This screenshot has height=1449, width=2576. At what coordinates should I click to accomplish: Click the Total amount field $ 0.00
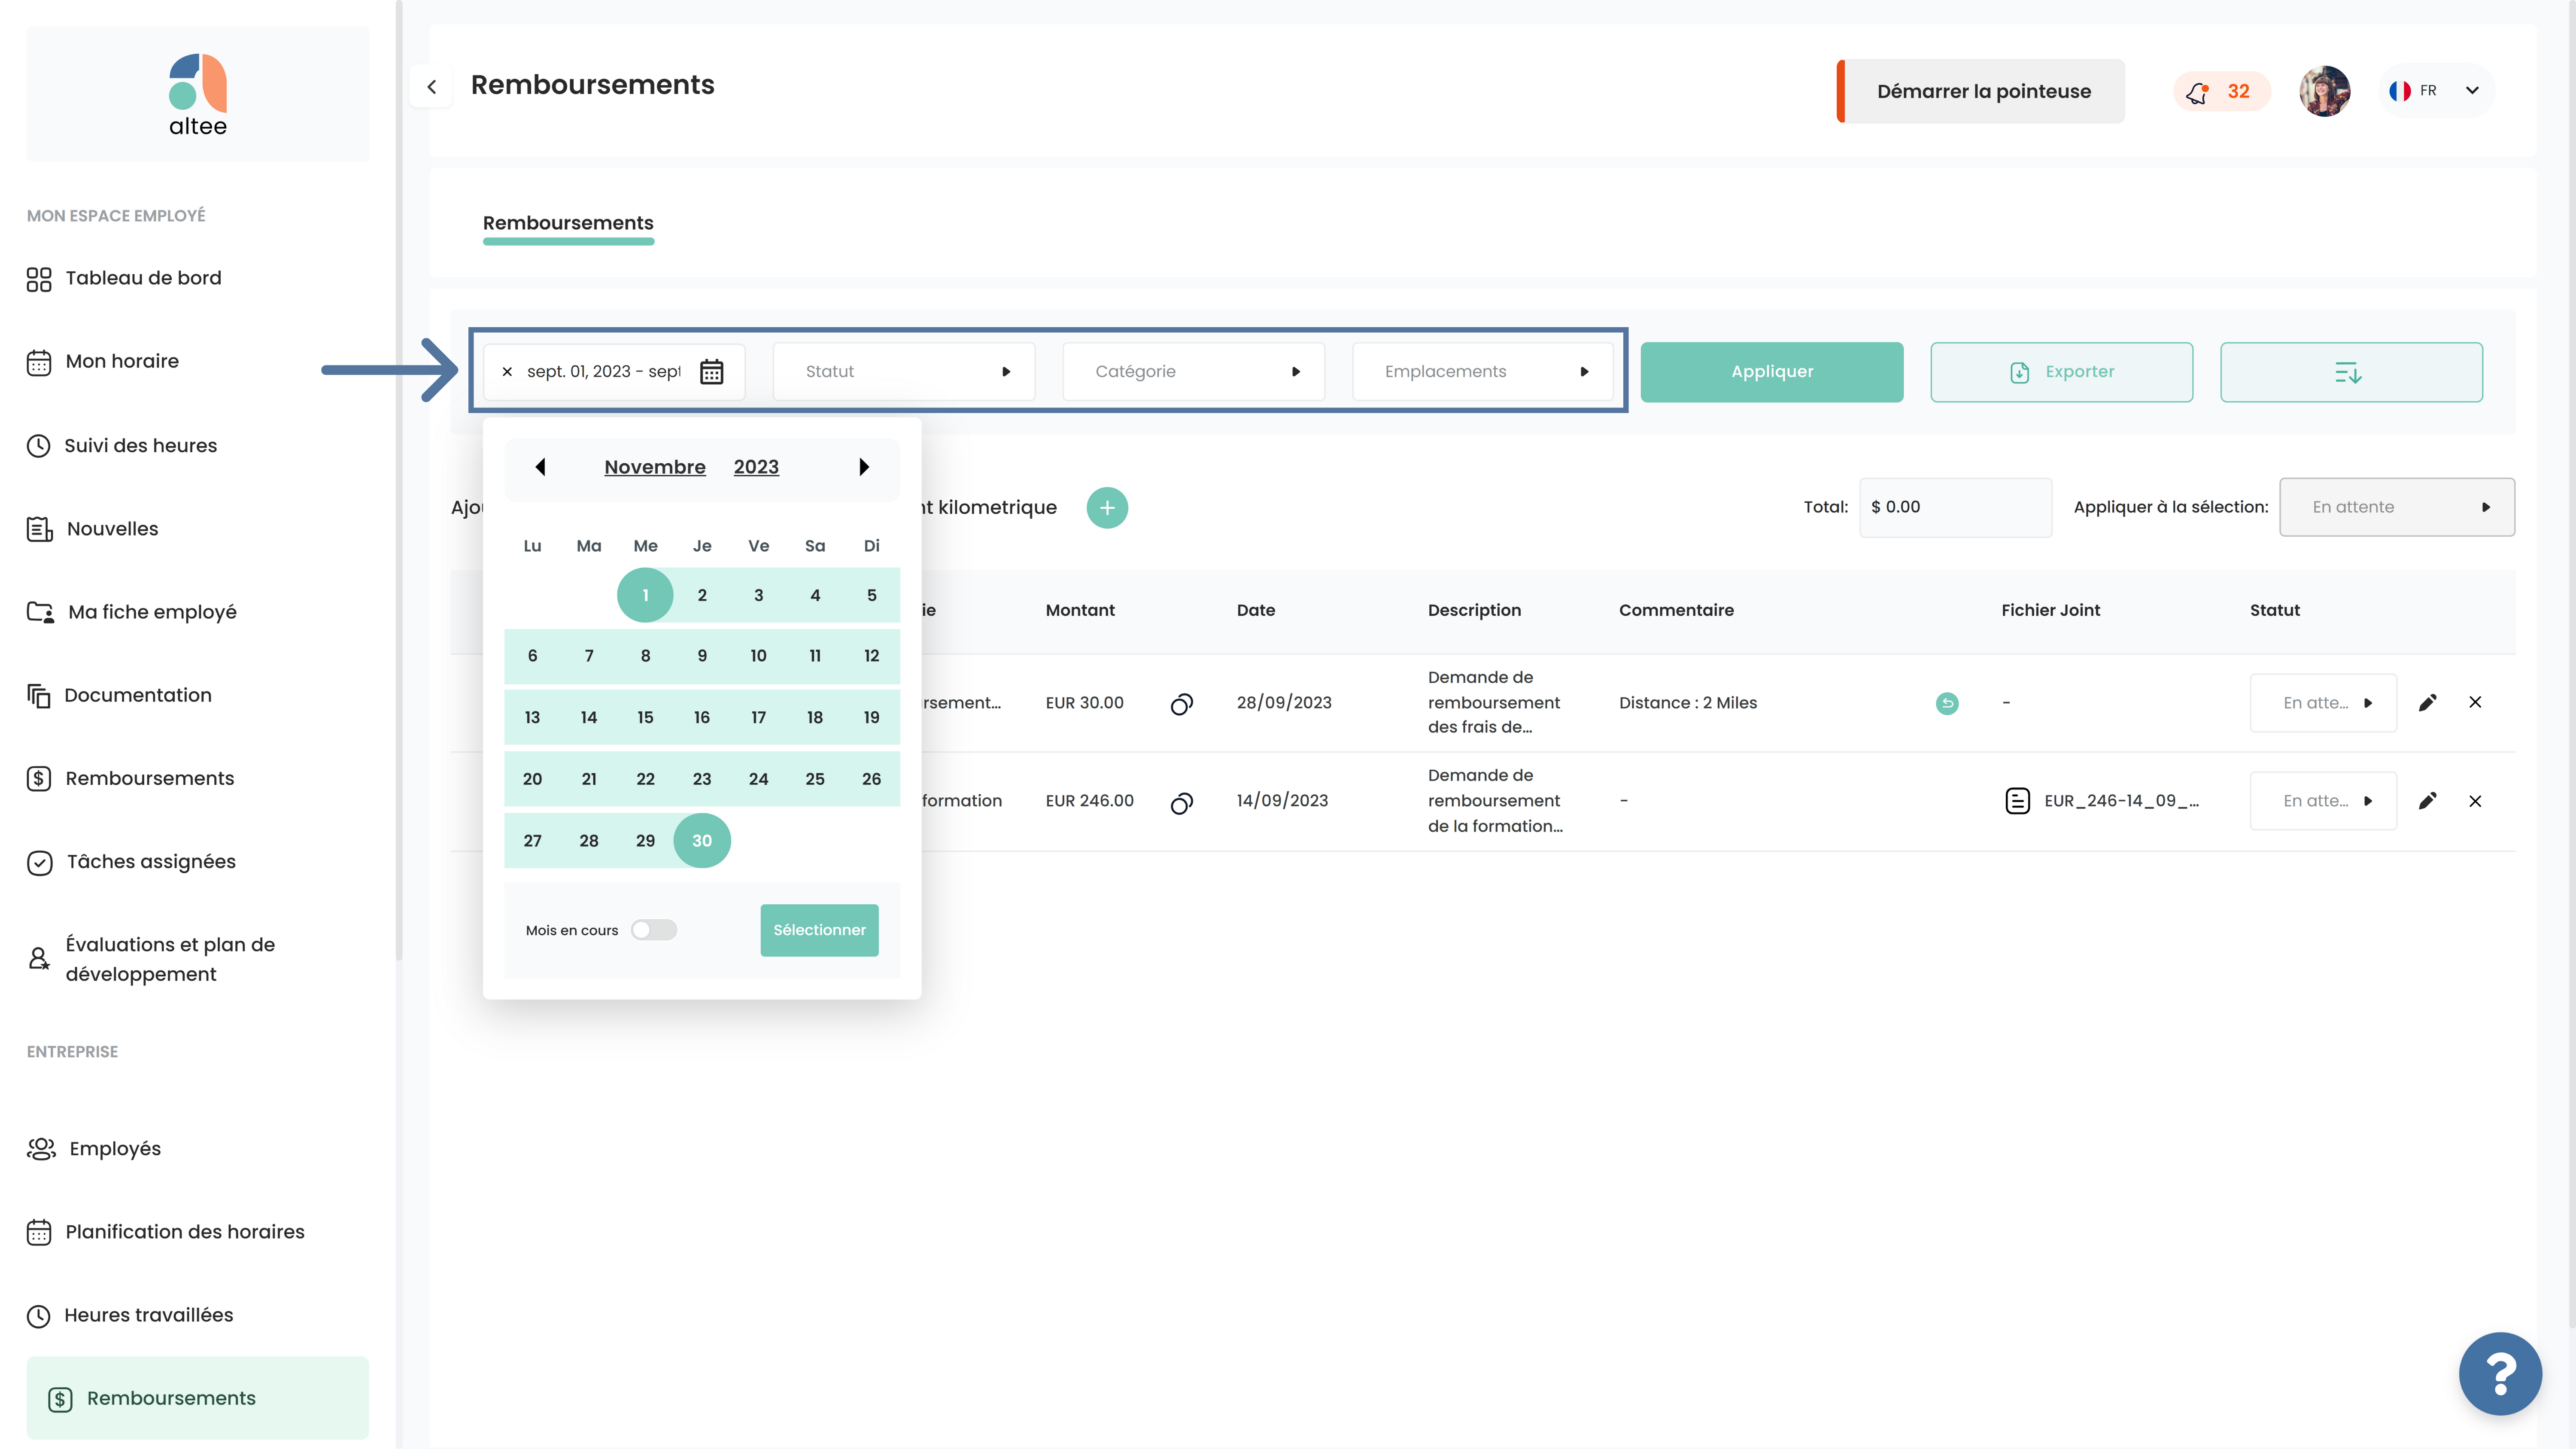click(x=1955, y=507)
